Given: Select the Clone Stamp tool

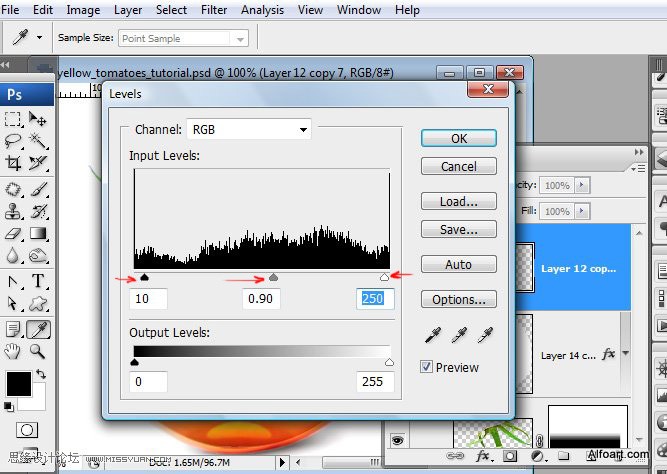Looking at the screenshot, I should pyautogui.click(x=13, y=211).
